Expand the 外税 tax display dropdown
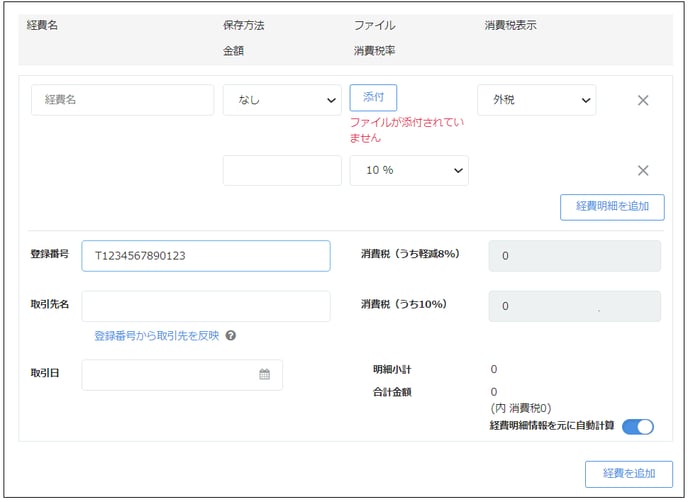688x502 pixels. [536, 100]
